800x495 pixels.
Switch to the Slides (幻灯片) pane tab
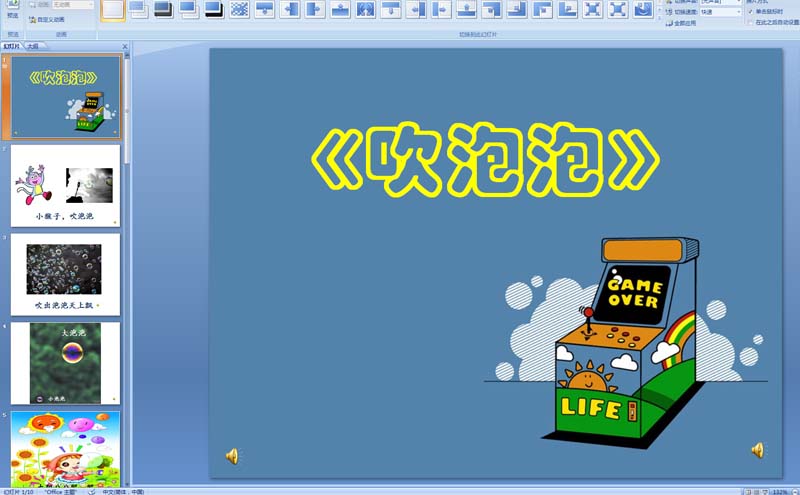tap(12, 46)
